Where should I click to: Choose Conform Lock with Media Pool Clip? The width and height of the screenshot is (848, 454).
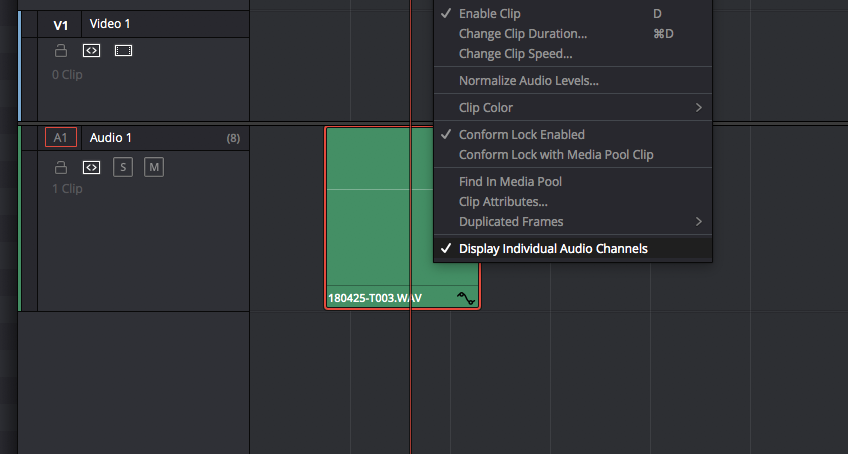[573, 154]
